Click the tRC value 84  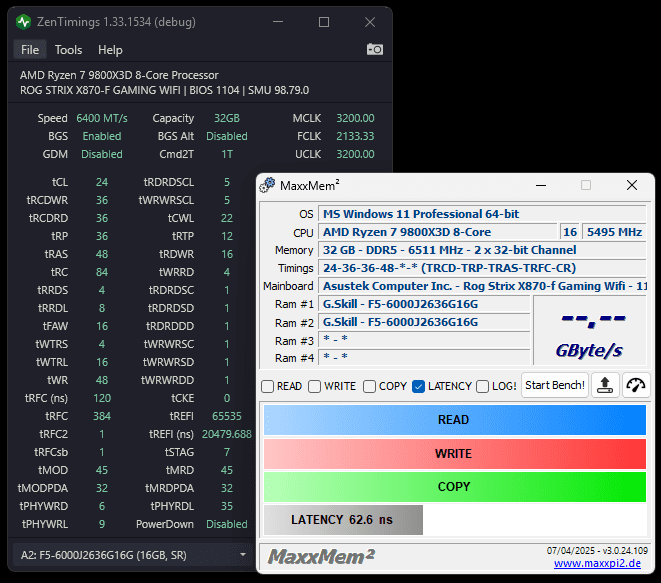[102, 272]
